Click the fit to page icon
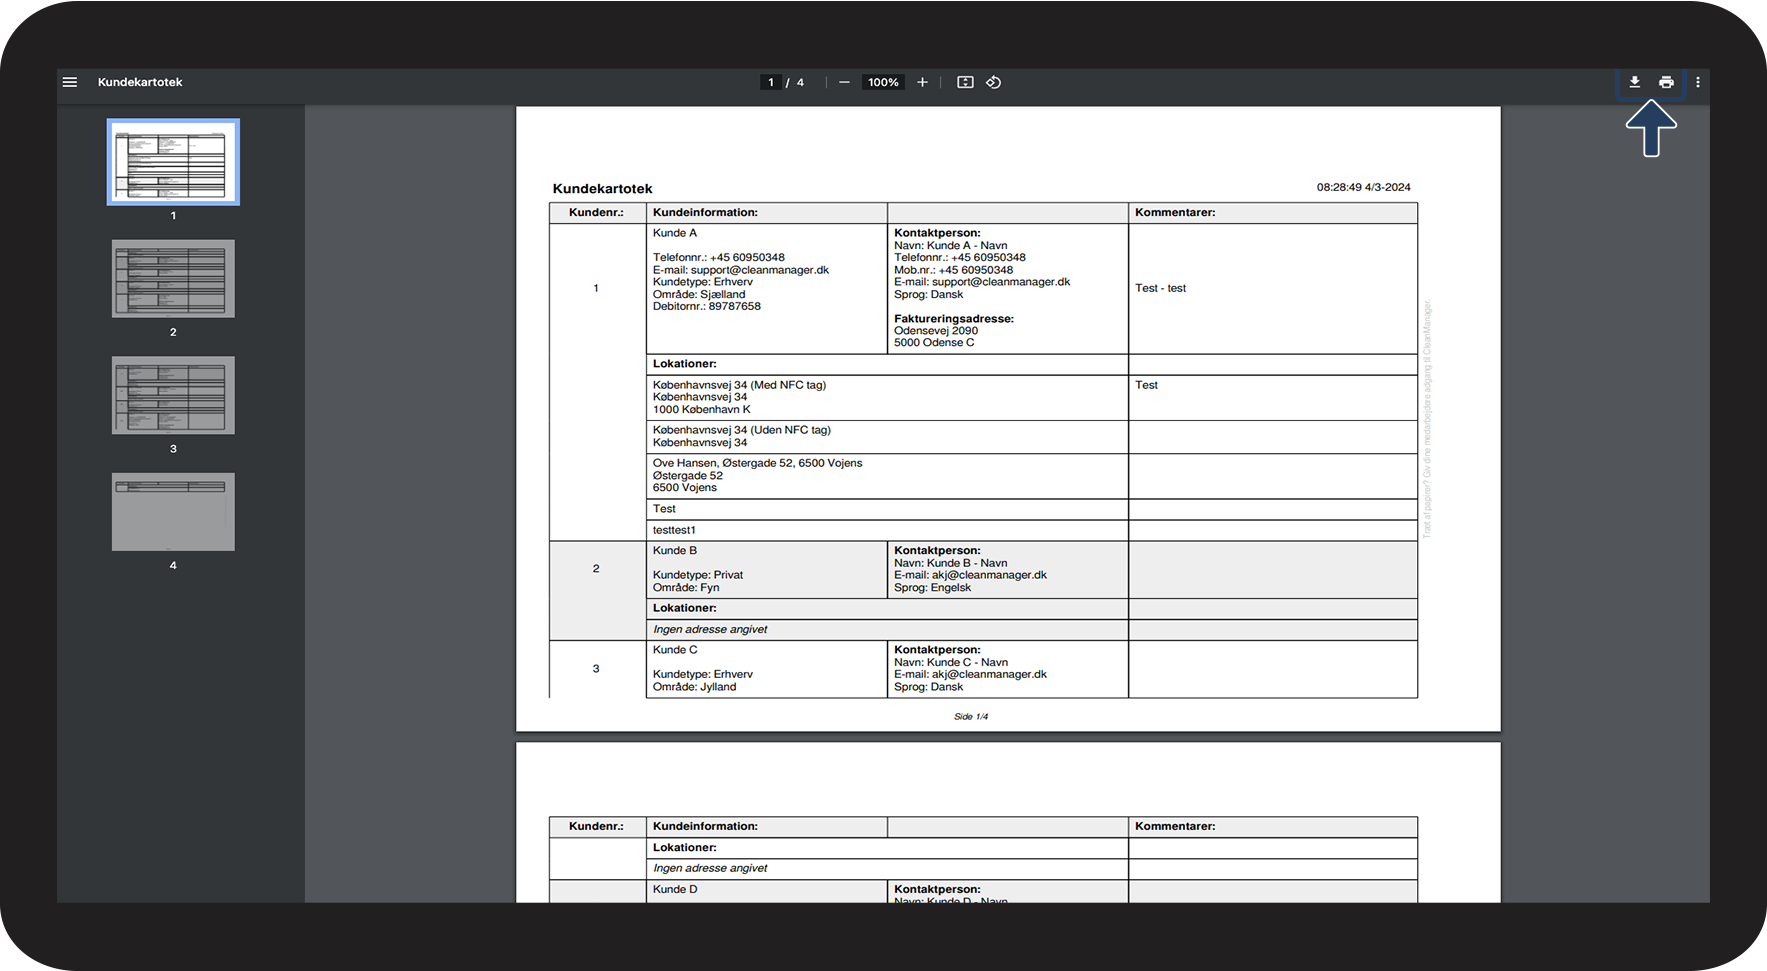Viewport: 1767px width, 971px height. point(965,82)
